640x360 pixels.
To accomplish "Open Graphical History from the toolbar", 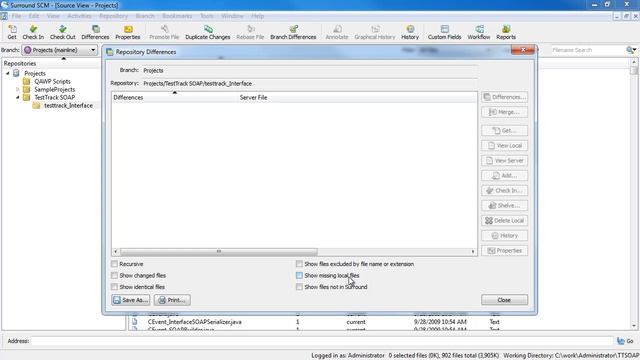I will 375,32.
